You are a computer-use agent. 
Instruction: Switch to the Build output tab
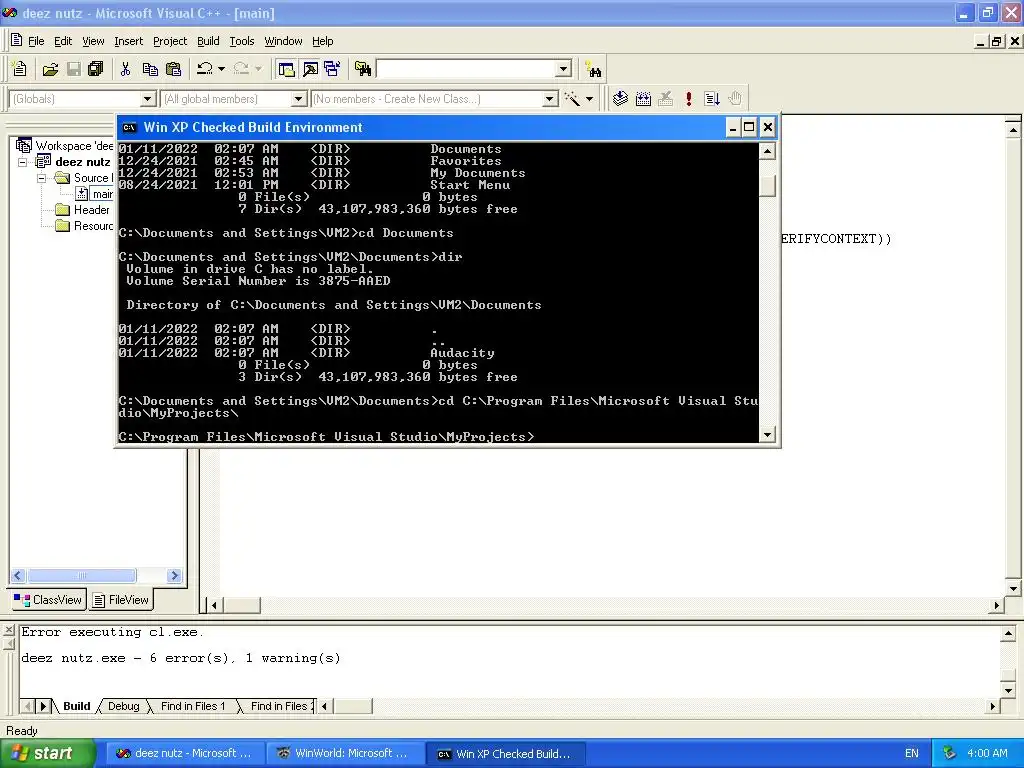76,706
